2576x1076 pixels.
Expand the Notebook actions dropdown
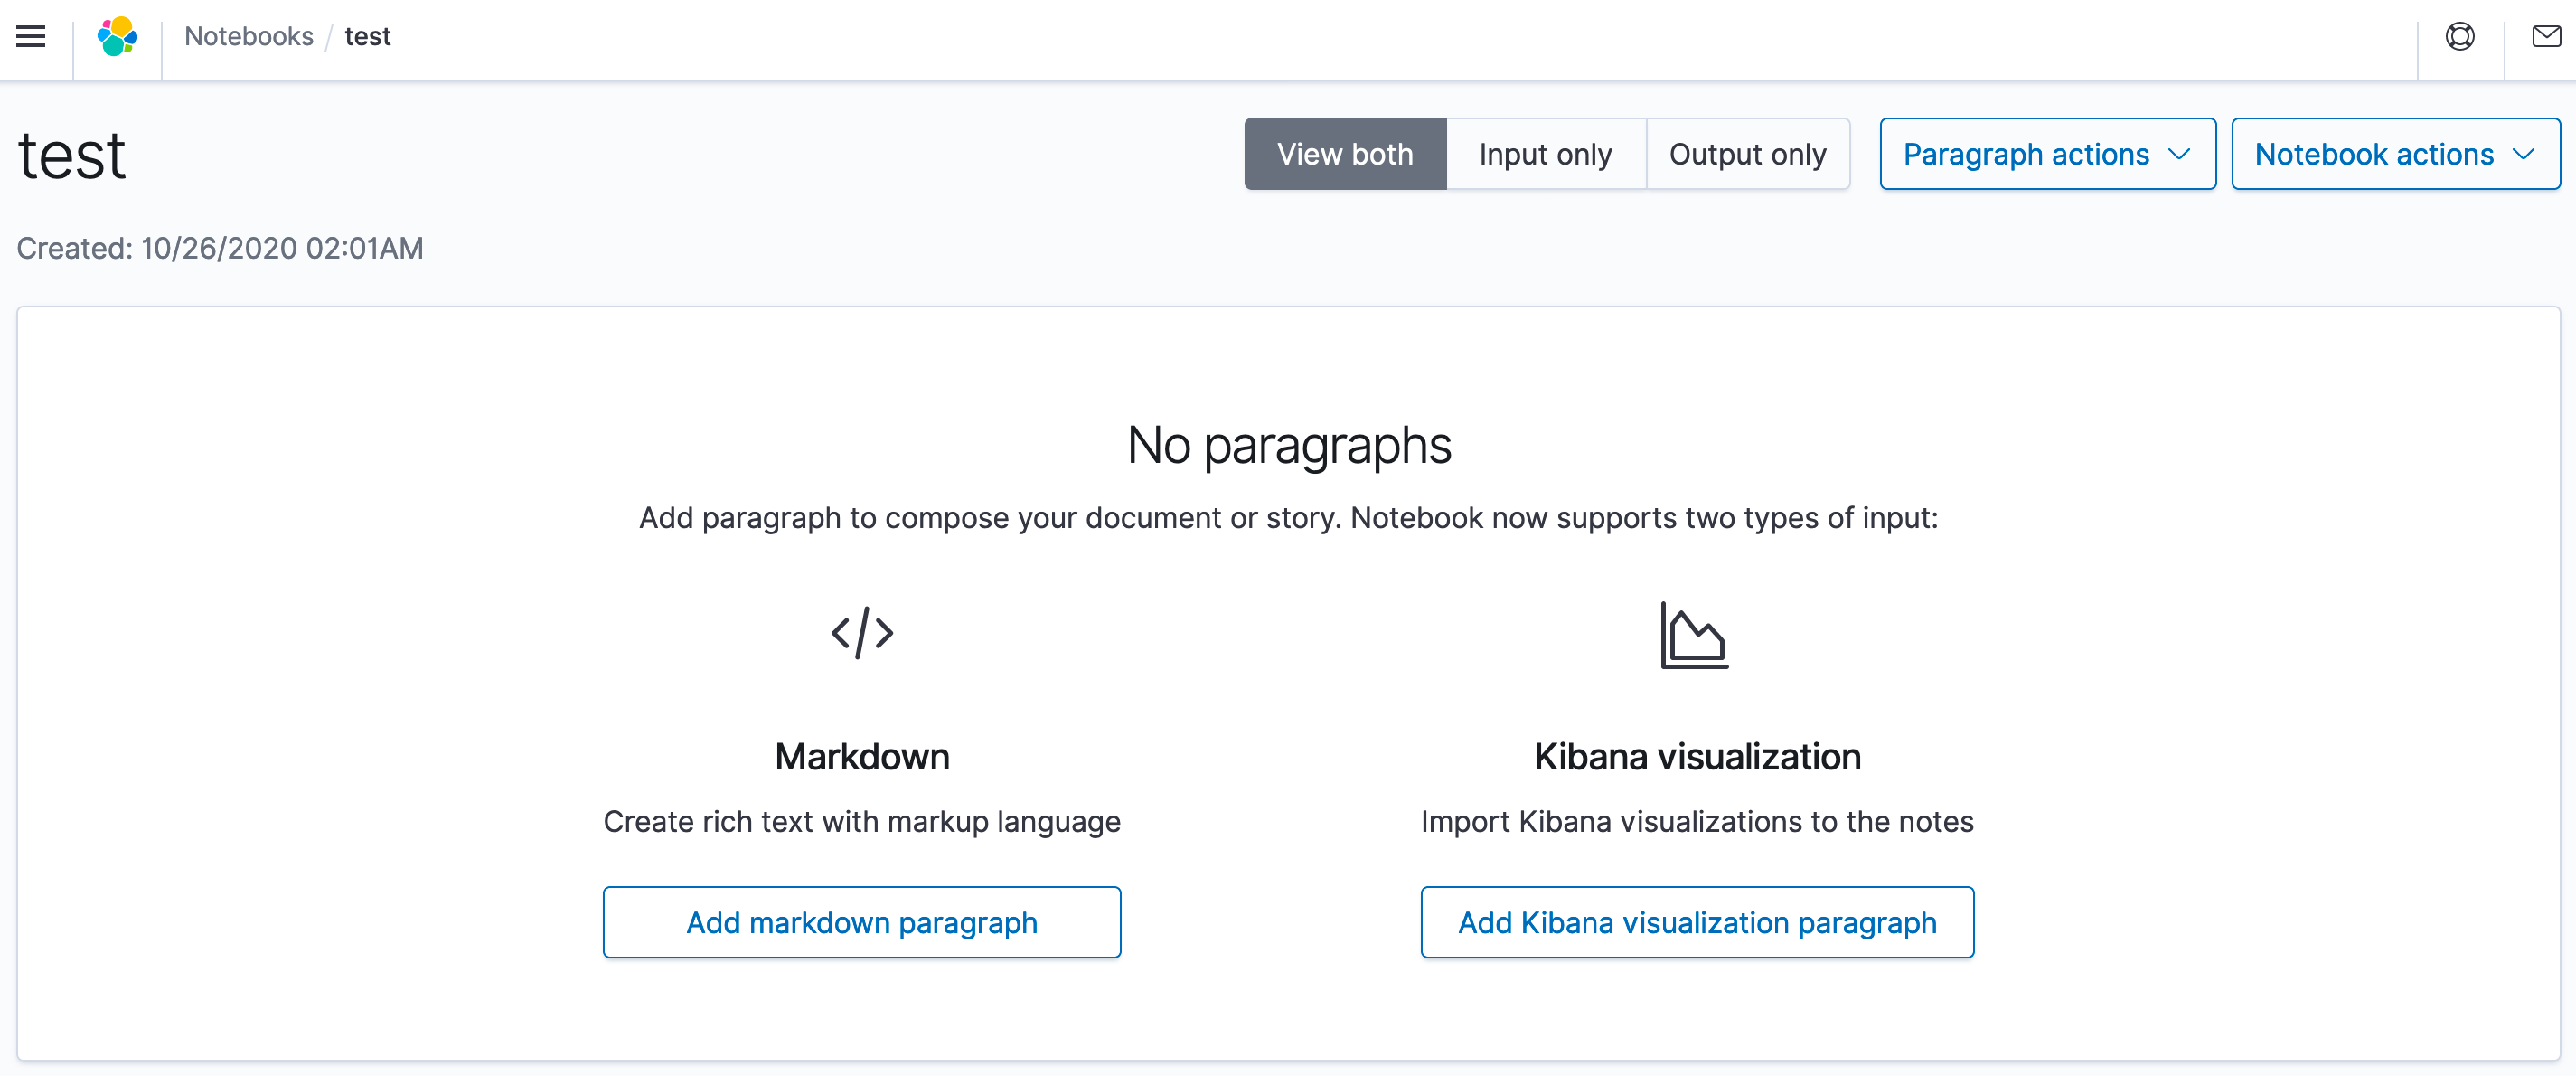pyautogui.click(x=2396, y=154)
